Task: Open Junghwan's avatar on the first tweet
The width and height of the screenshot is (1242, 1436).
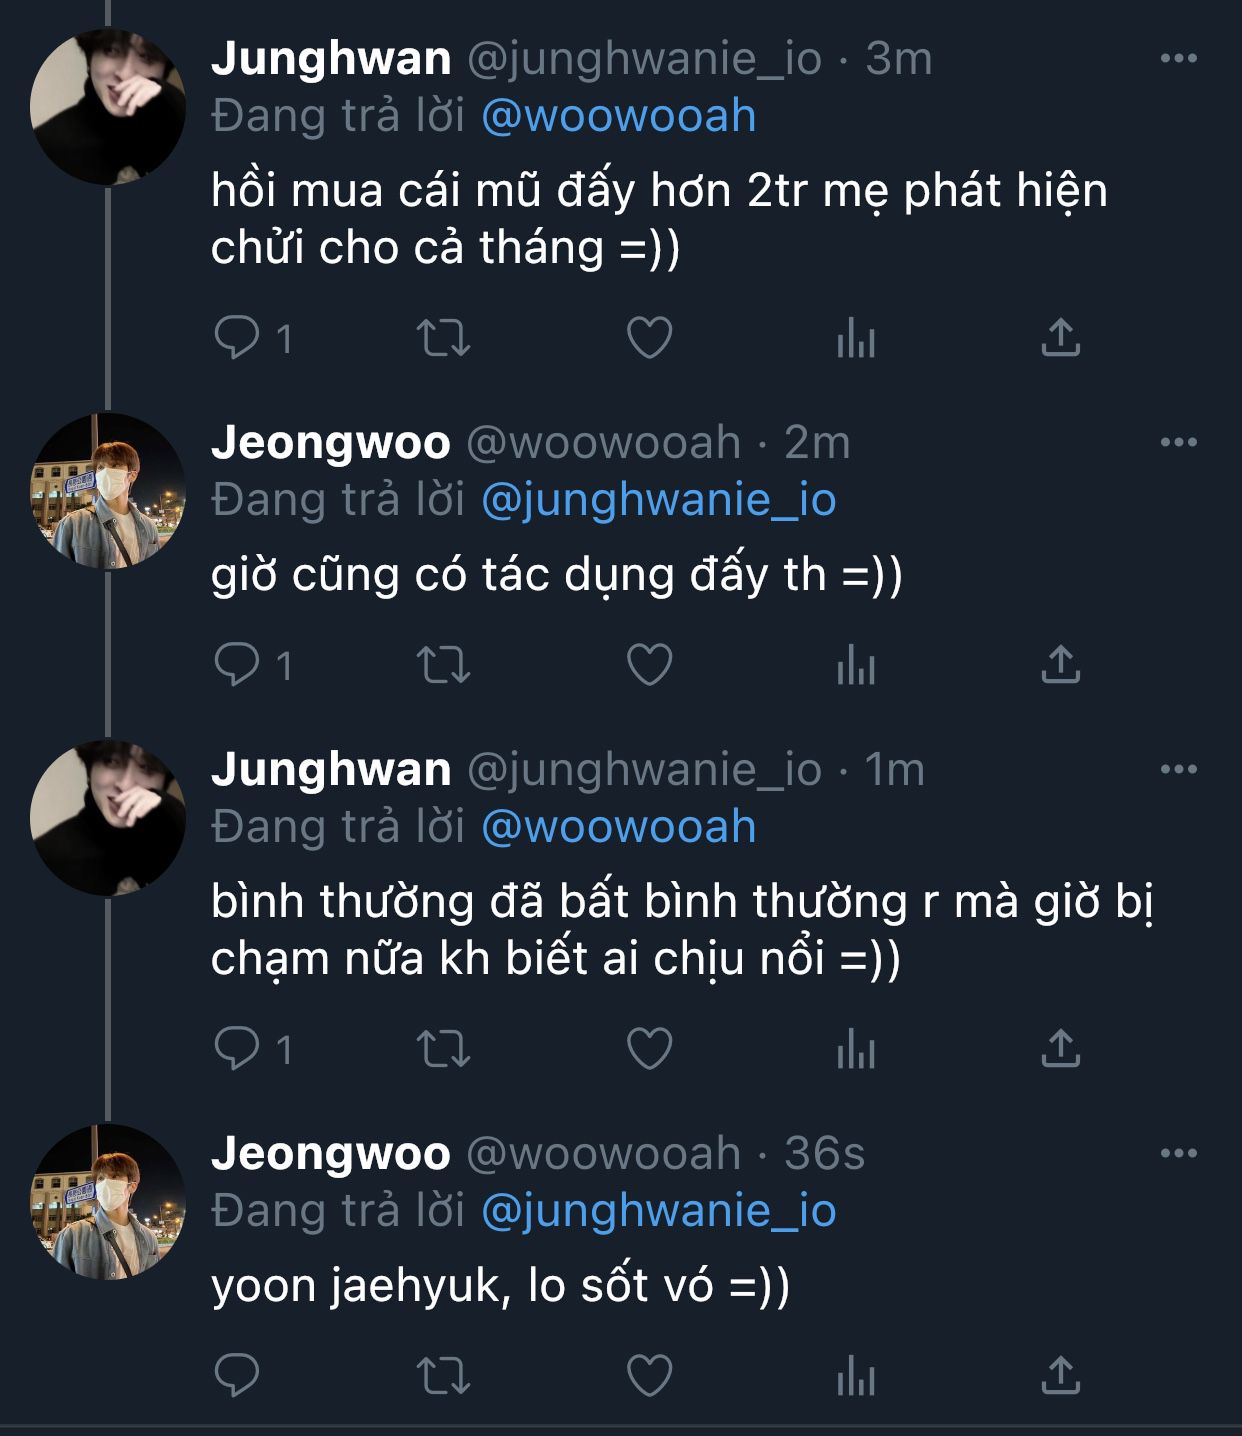Action: pos(108,107)
